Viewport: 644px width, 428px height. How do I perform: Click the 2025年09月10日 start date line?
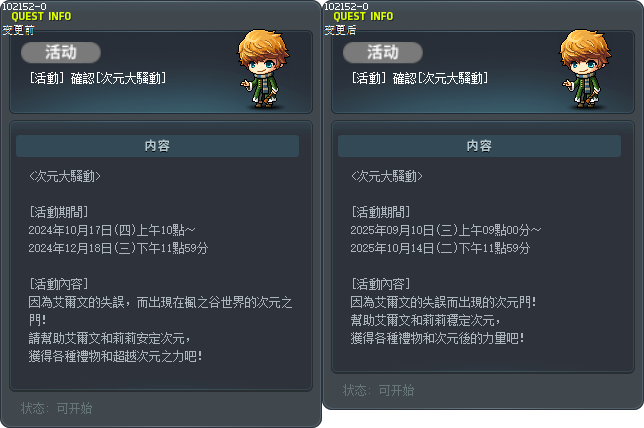pyautogui.click(x=446, y=230)
